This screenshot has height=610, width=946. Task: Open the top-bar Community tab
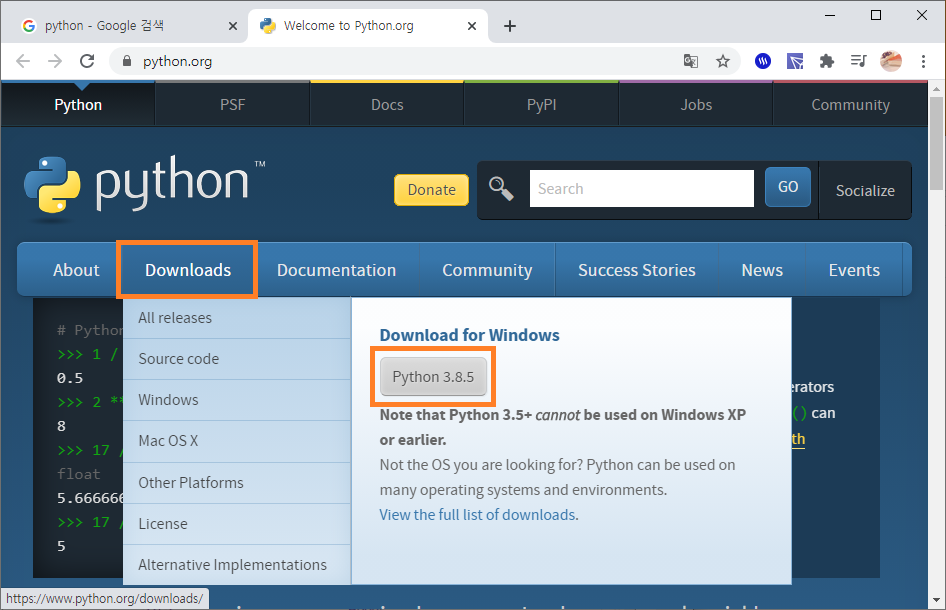point(851,105)
